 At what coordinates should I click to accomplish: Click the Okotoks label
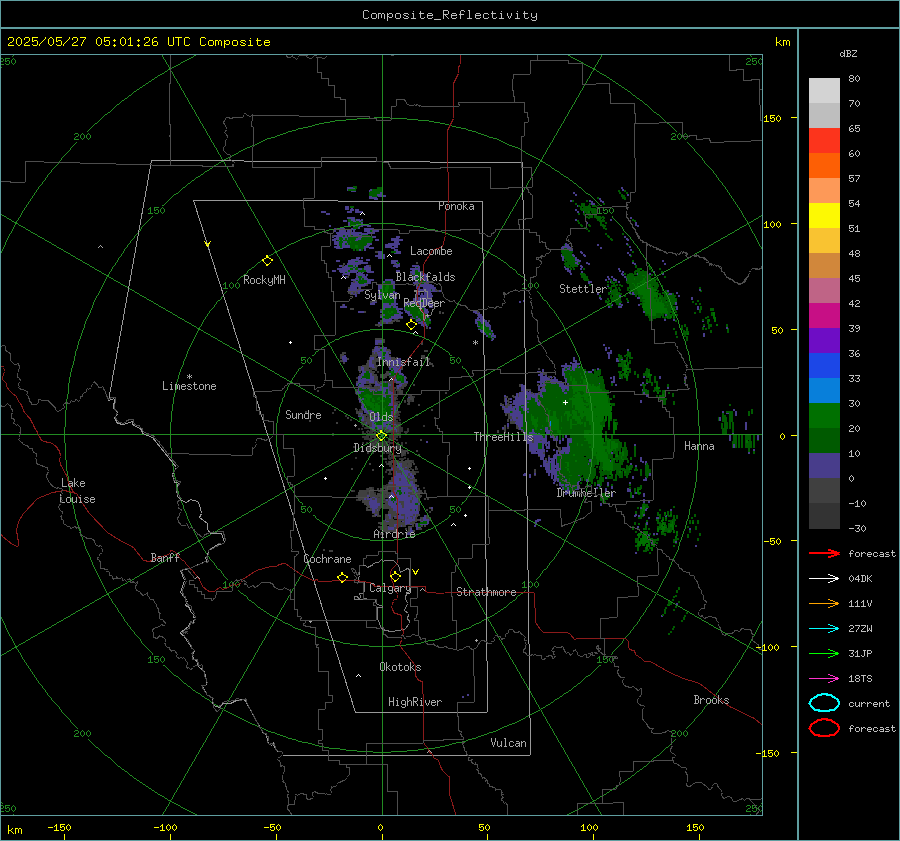pyautogui.click(x=400, y=667)
